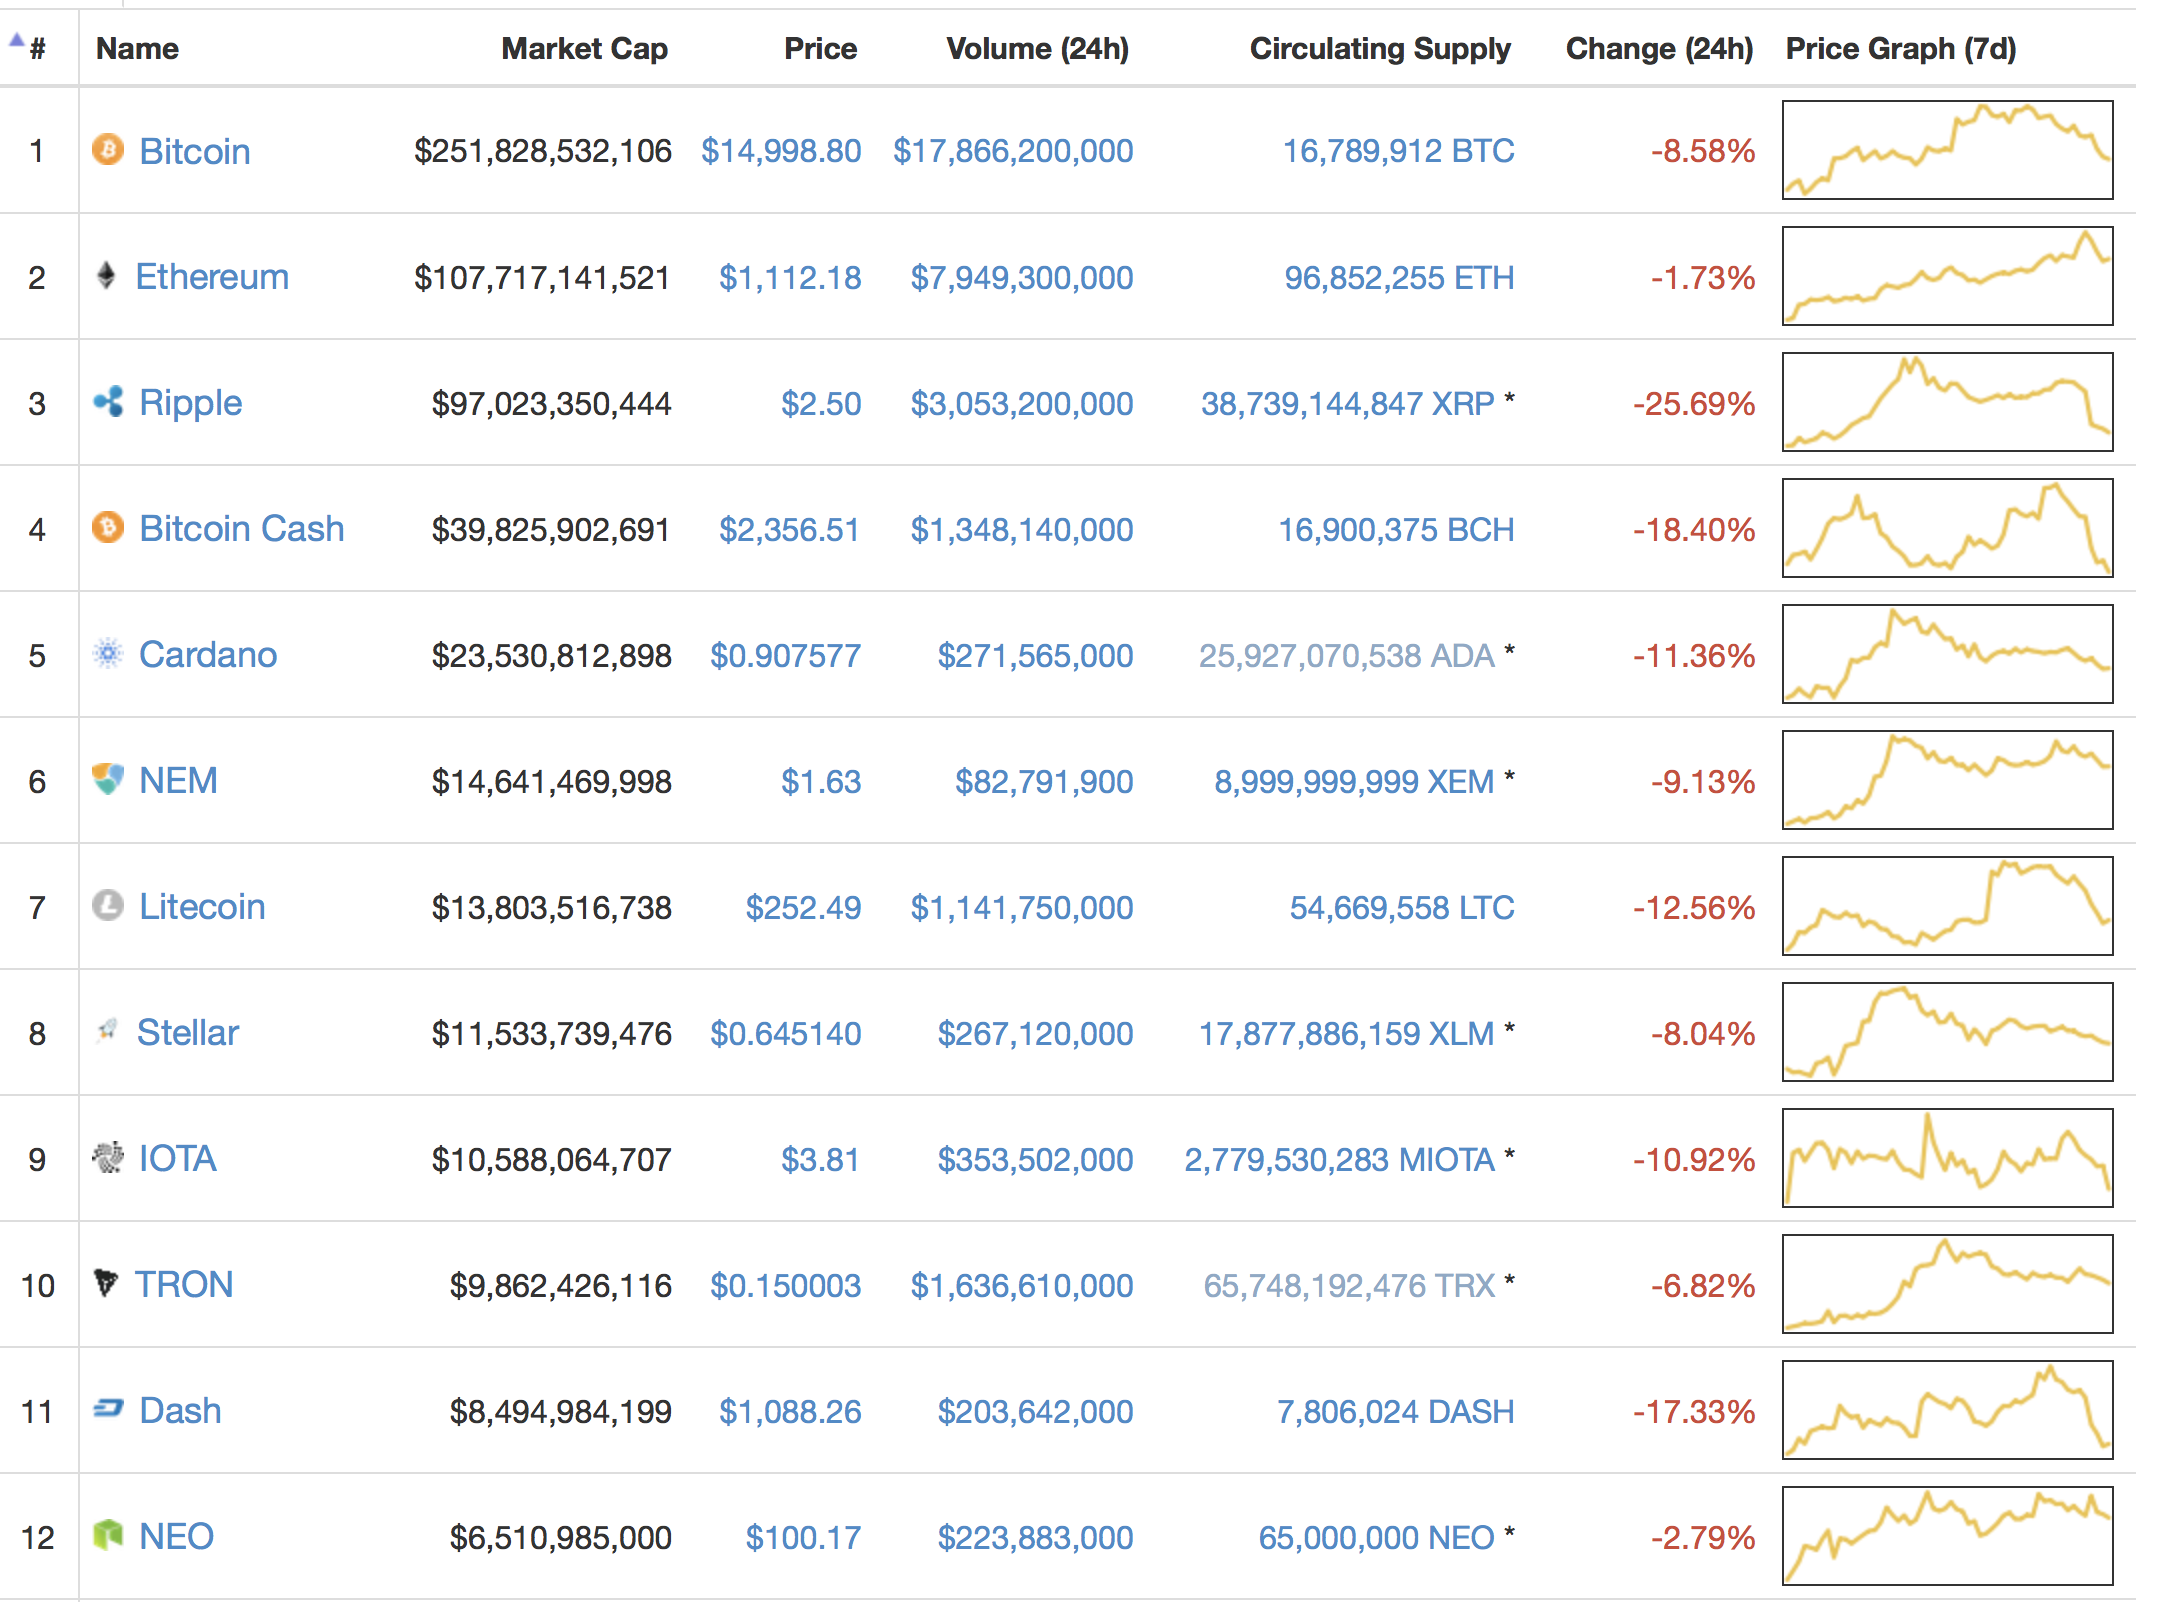Open Cardano's 7-day price graph
Image resolution: width=2168 pixels, height=1602 pixels.
click(1947, 654)
